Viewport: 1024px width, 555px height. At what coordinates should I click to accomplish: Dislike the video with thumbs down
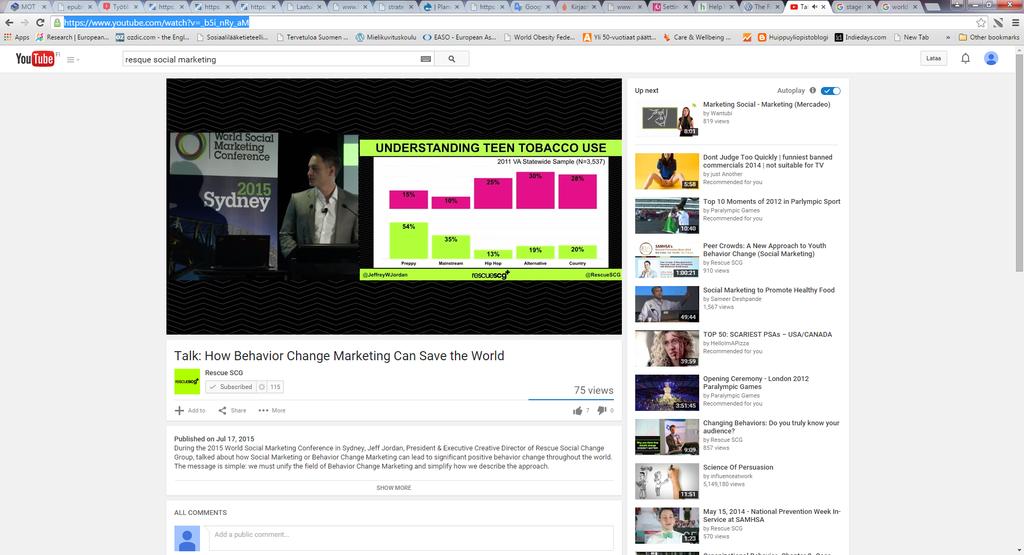(601, 411)
